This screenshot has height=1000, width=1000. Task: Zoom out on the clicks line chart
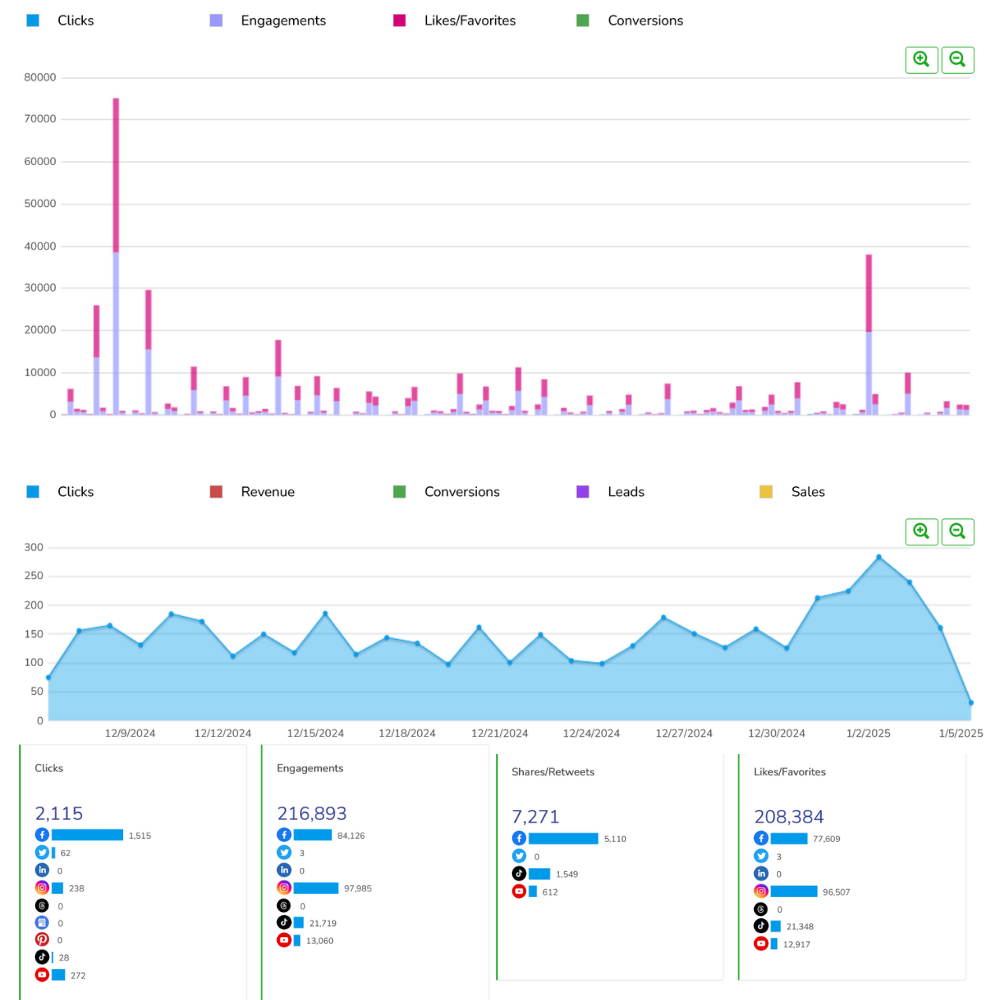tap(957, 532)
